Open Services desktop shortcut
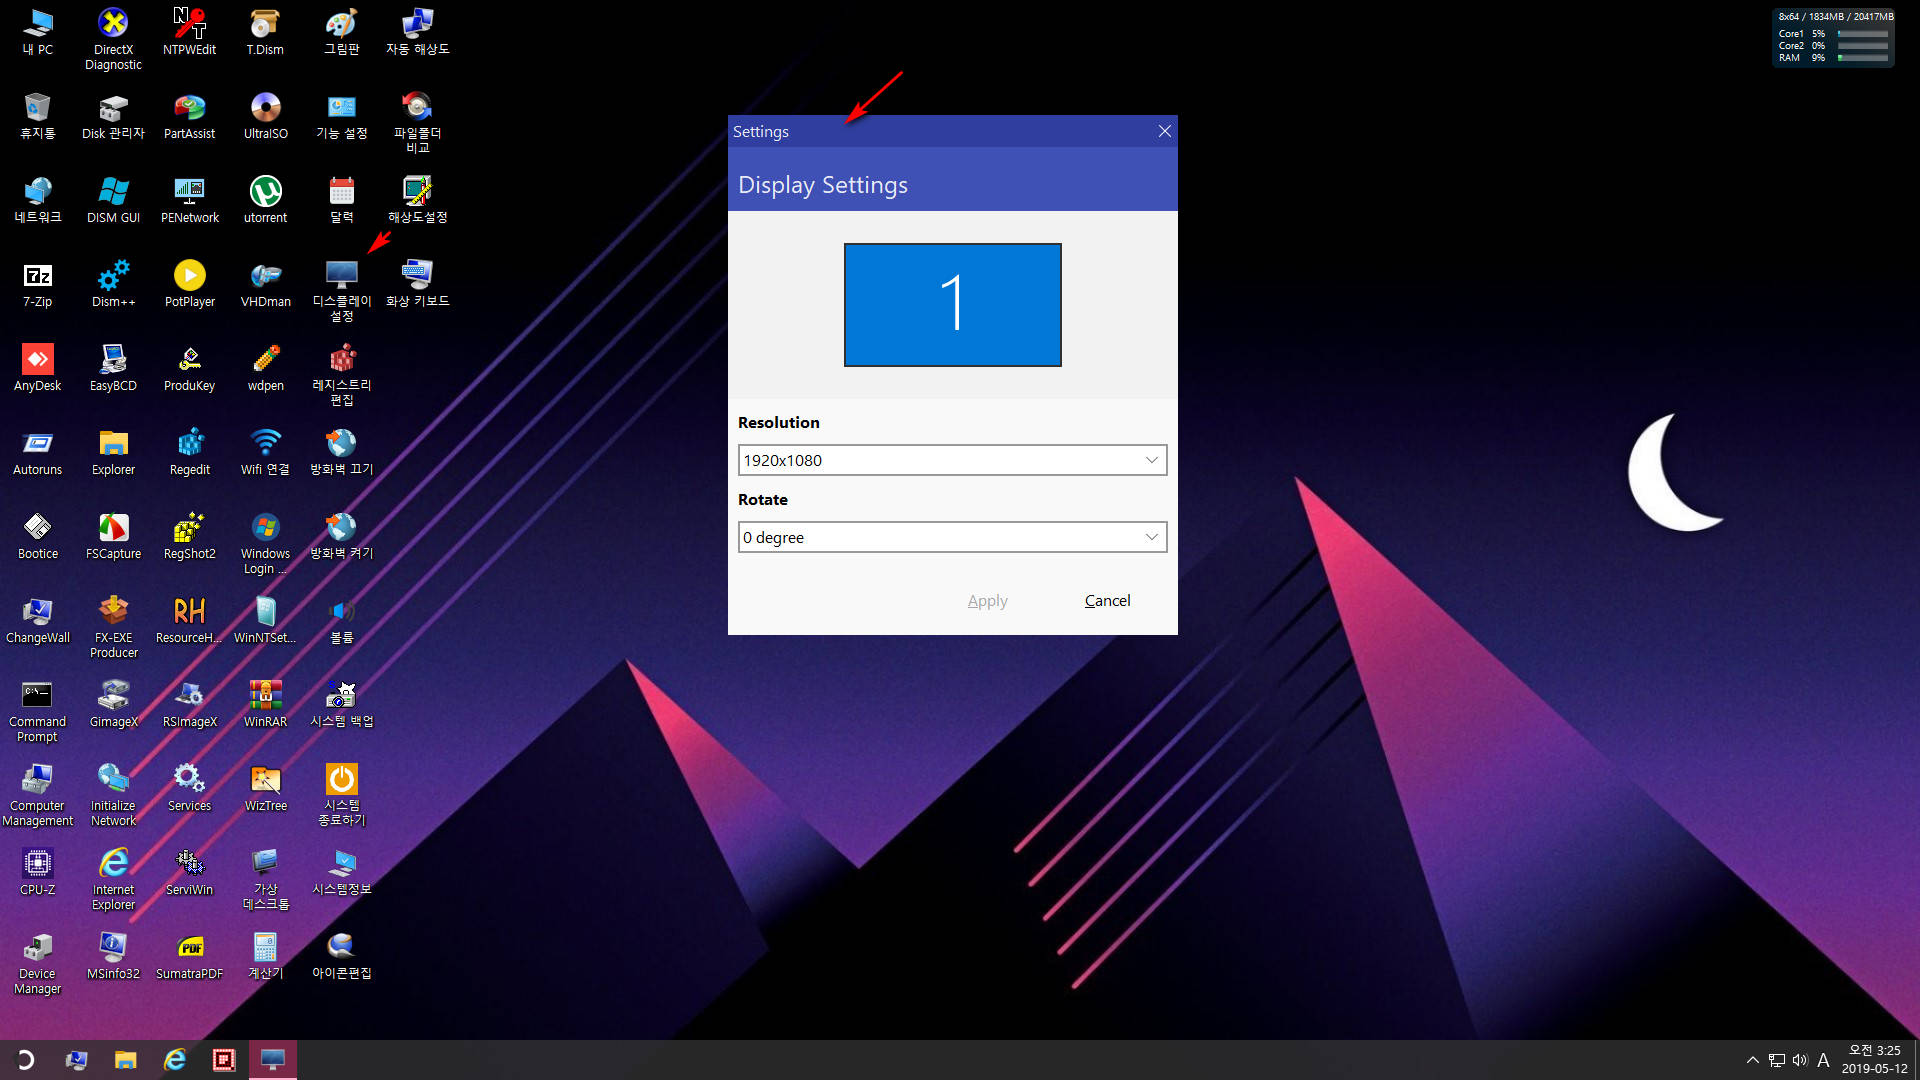Viewport: 1920px width, 1080px height. [189, 787]
